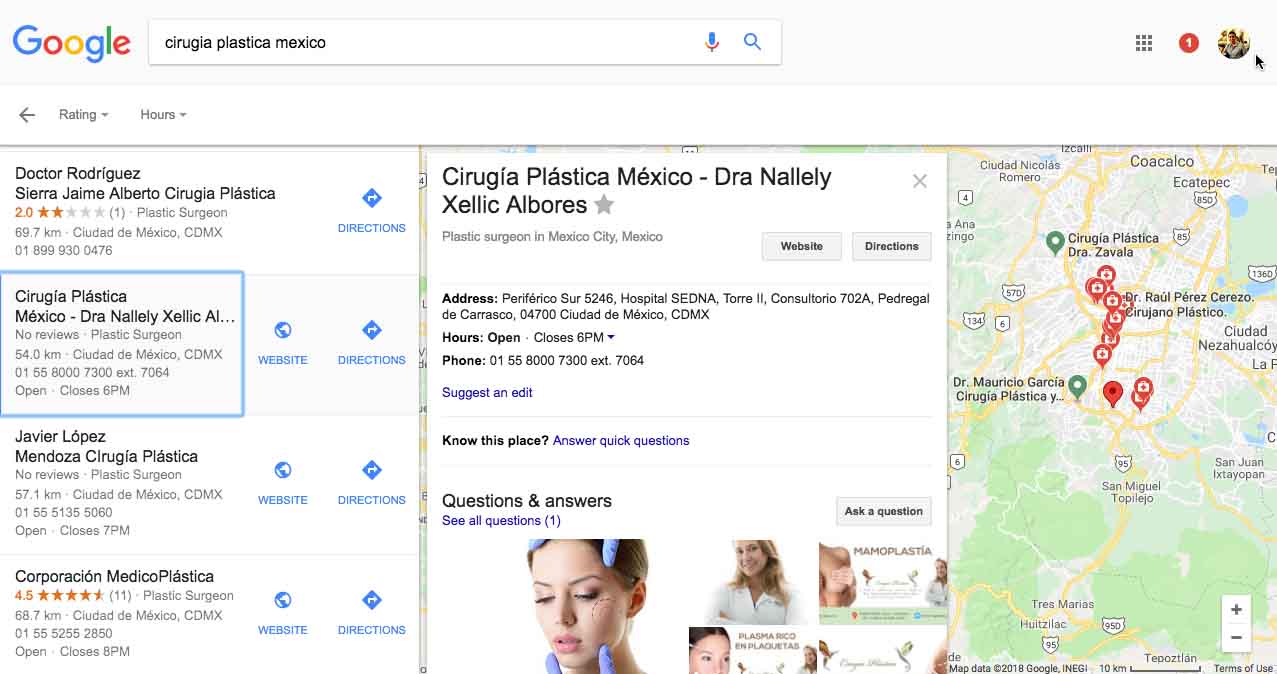This screenshot has height=674, width=1277.
Task: Select Corporación MedicoPlástica listing title
Action: [114, 577]
